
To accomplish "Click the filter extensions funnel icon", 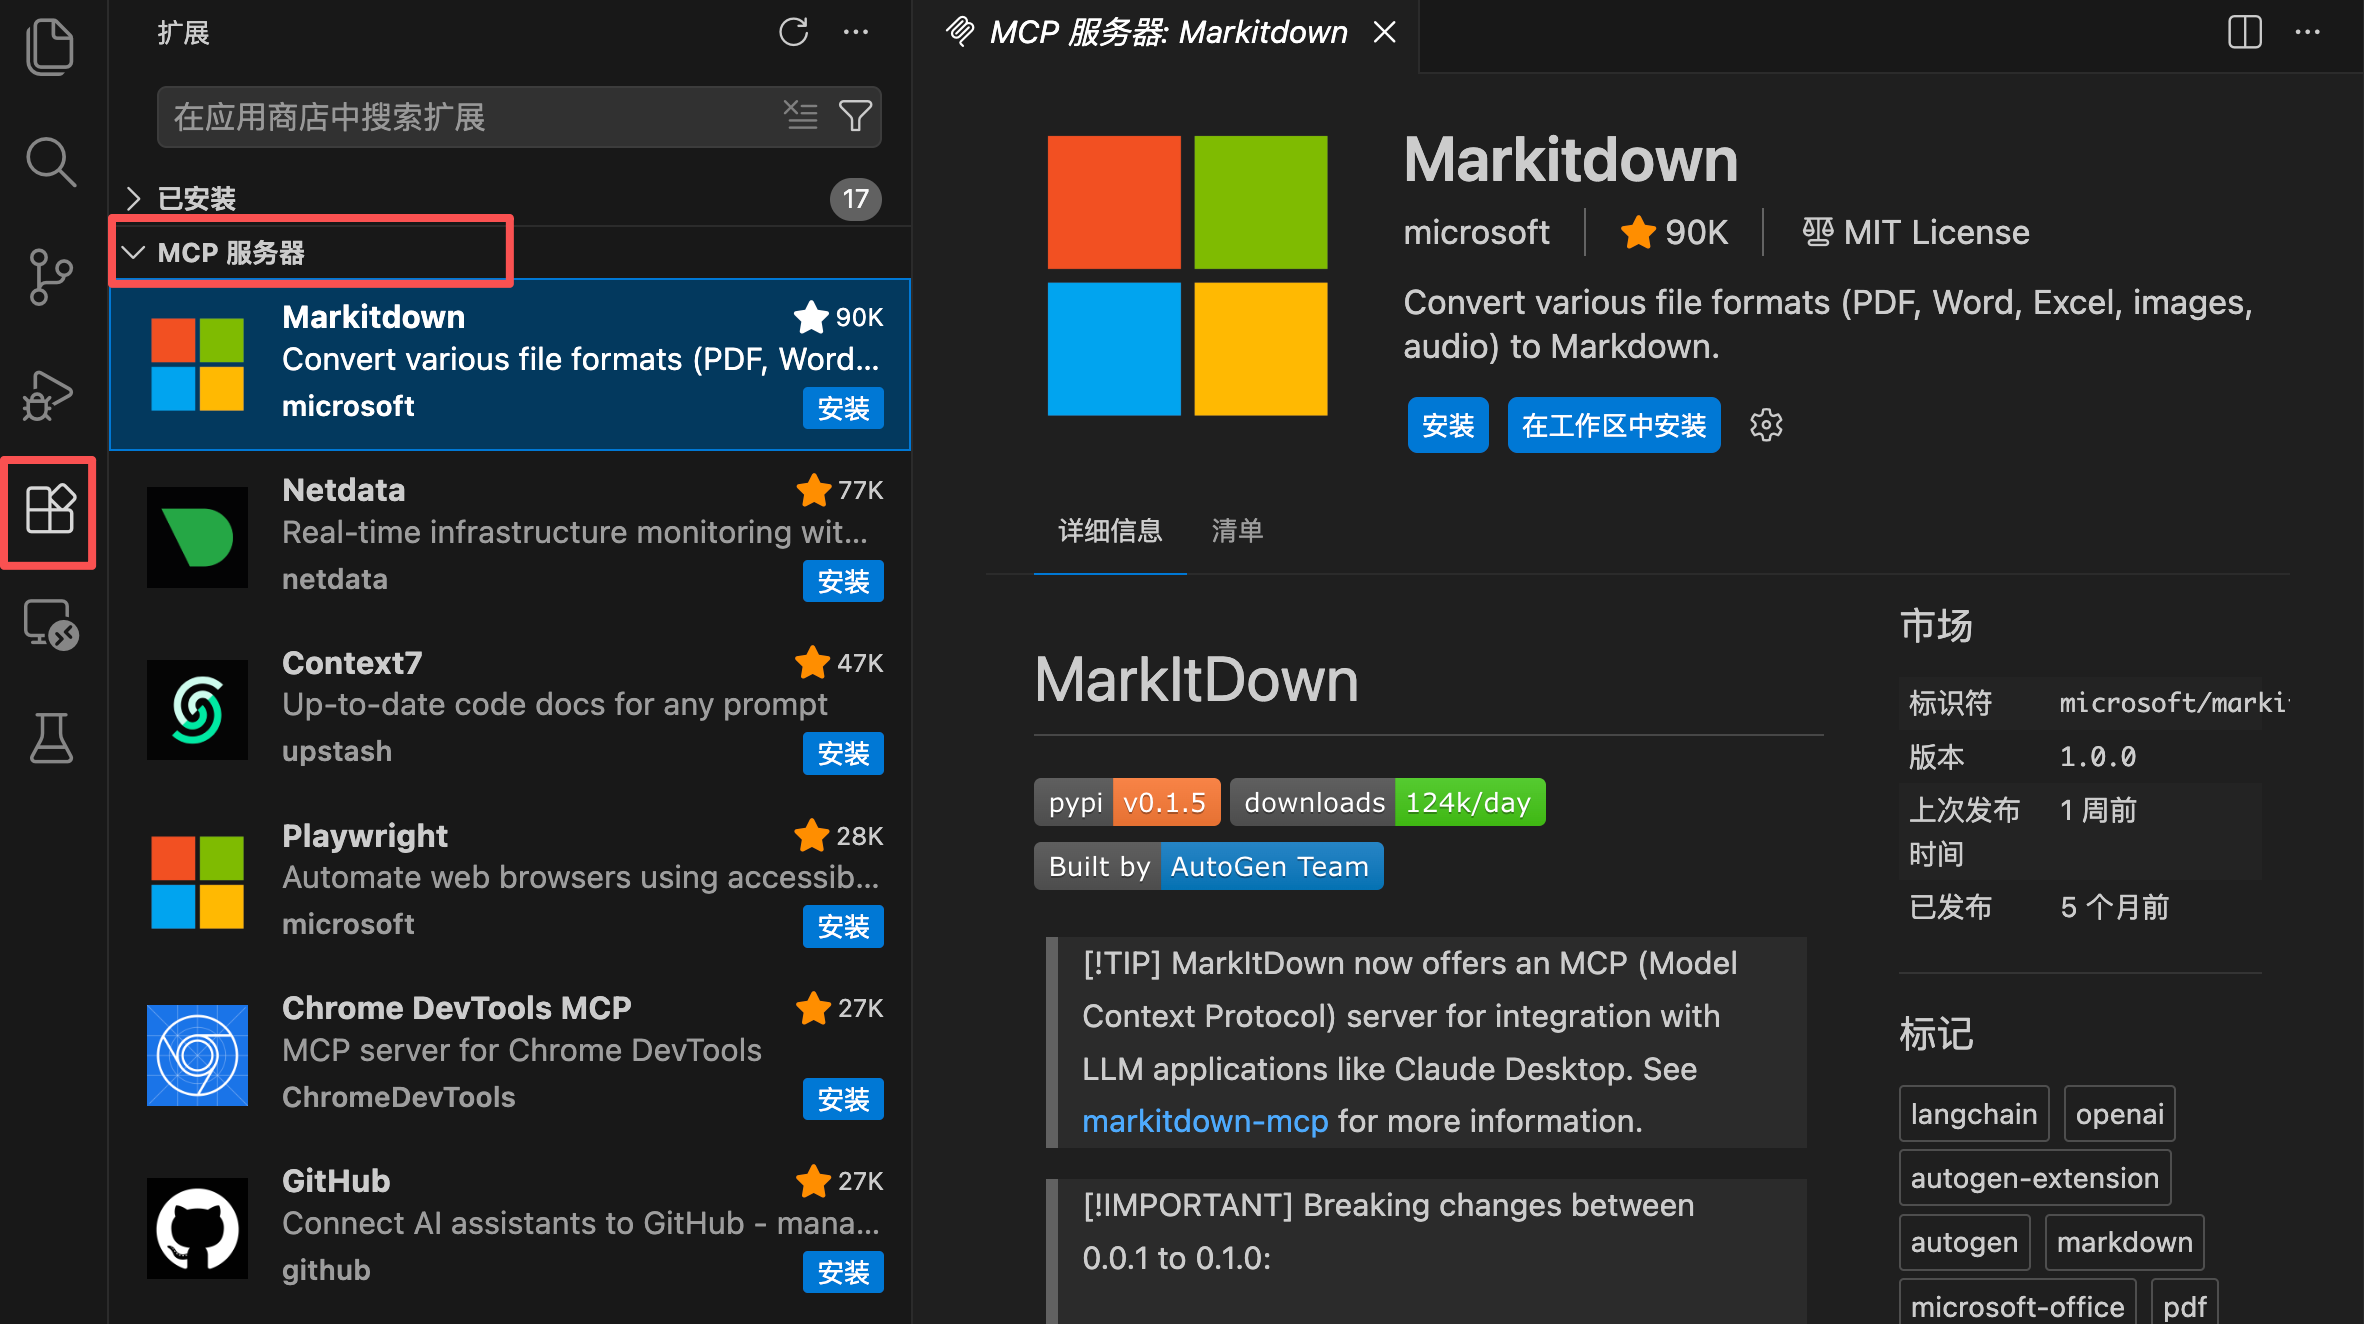I will click(x=855, y=117).
